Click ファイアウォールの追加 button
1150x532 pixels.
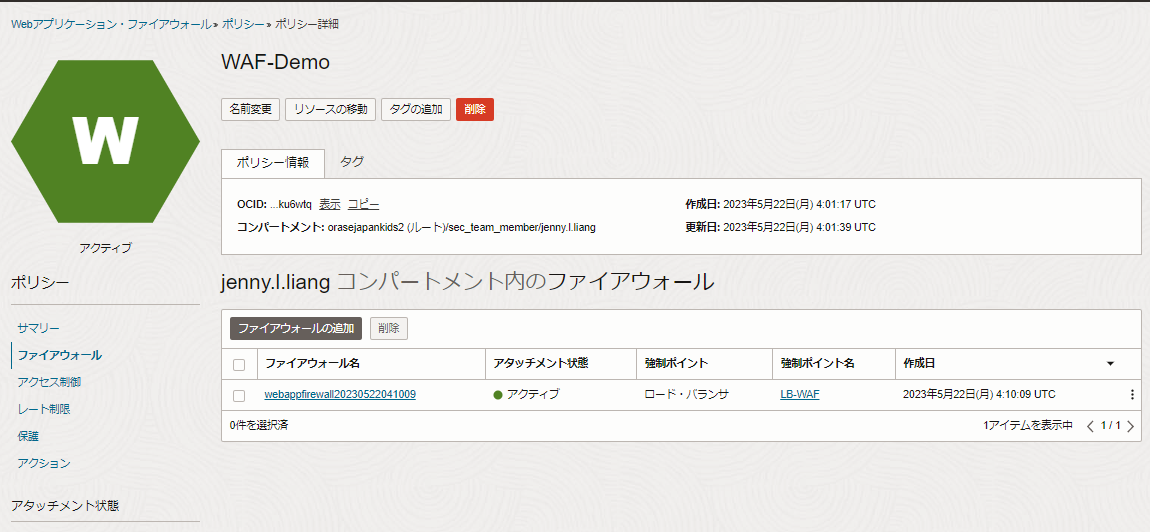click(x=295, y=328)
